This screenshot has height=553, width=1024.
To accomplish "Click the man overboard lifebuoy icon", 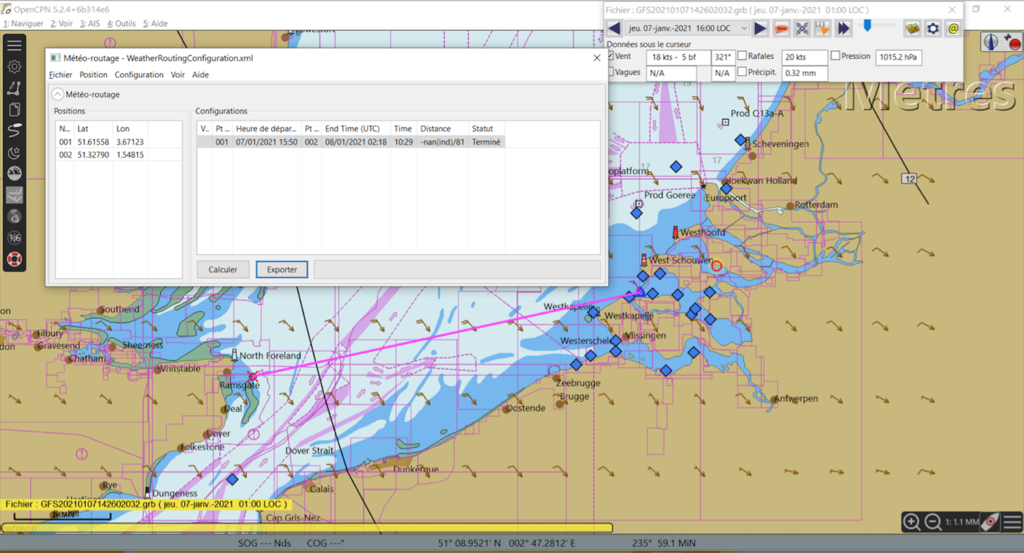I will (x=14, y=259).
